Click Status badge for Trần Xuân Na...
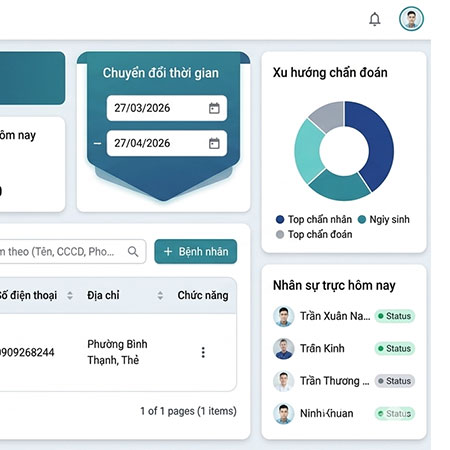Viewport: 450px width, 450px height. 395,316
